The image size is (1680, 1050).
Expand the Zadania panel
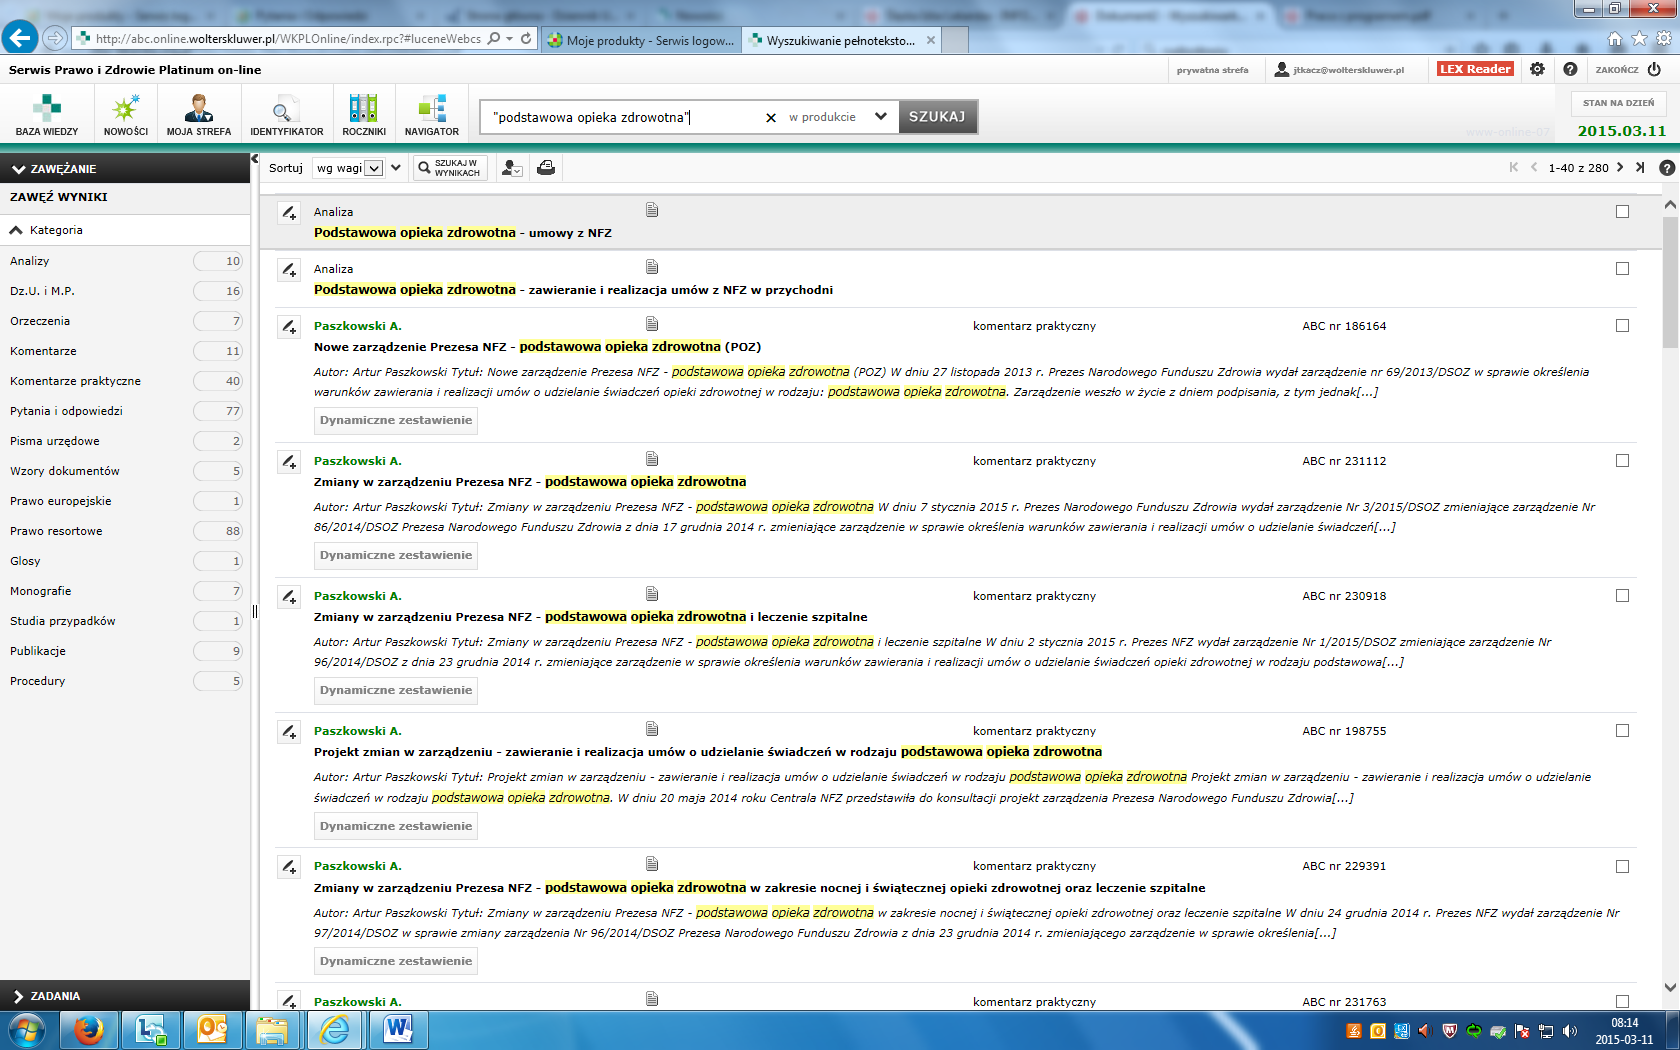[x=125, y=996]
